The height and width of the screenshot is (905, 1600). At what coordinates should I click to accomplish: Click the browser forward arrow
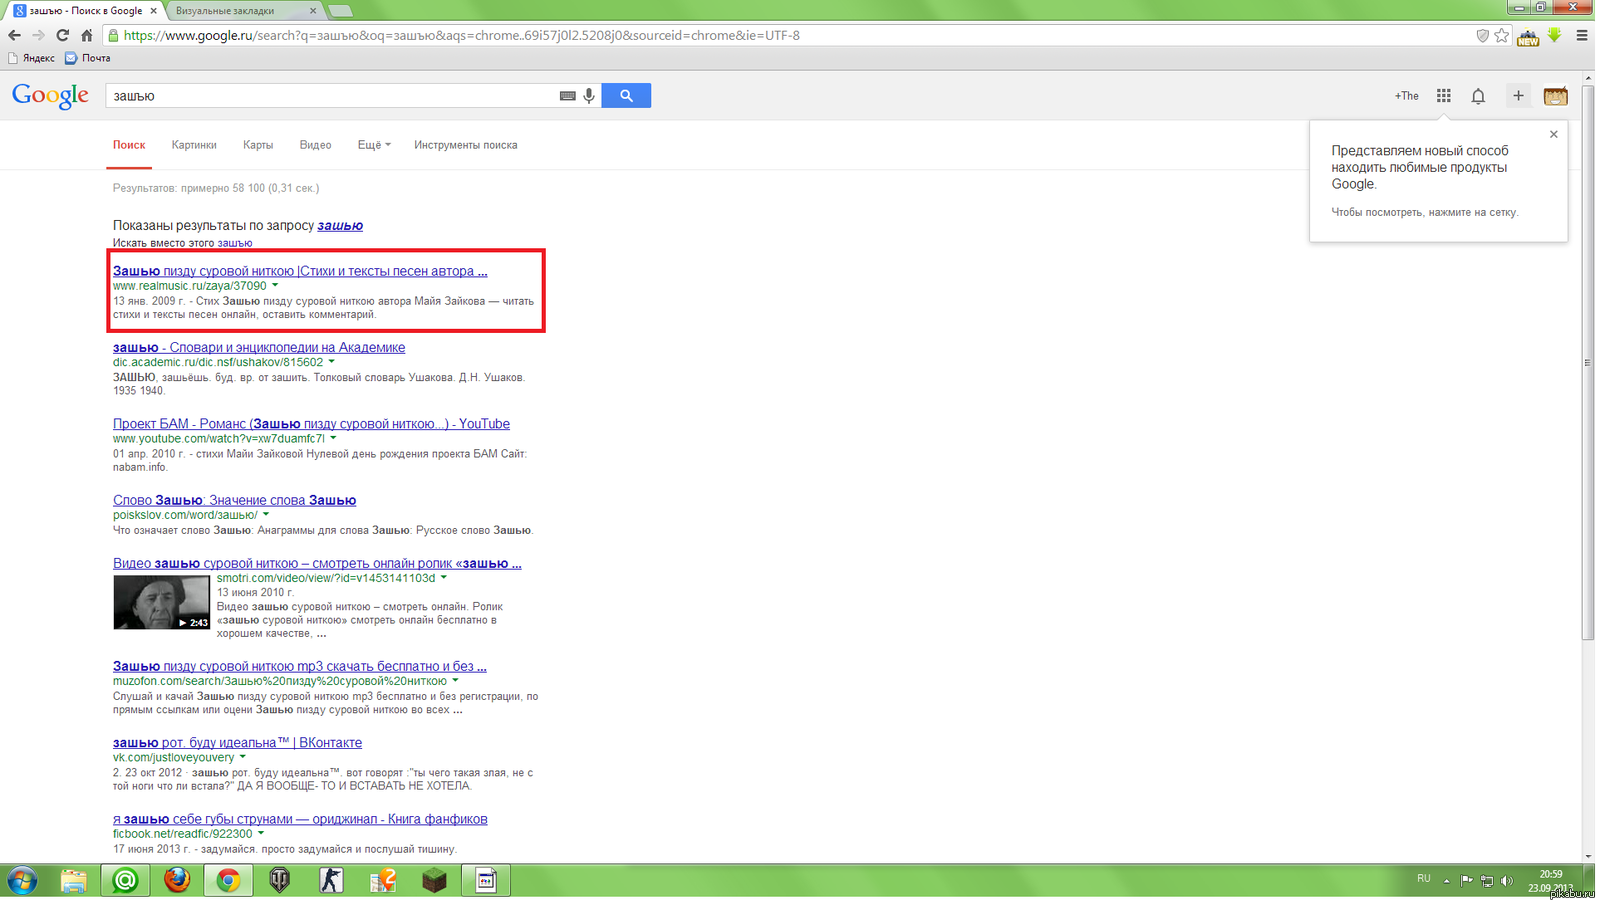coord(38,35)
